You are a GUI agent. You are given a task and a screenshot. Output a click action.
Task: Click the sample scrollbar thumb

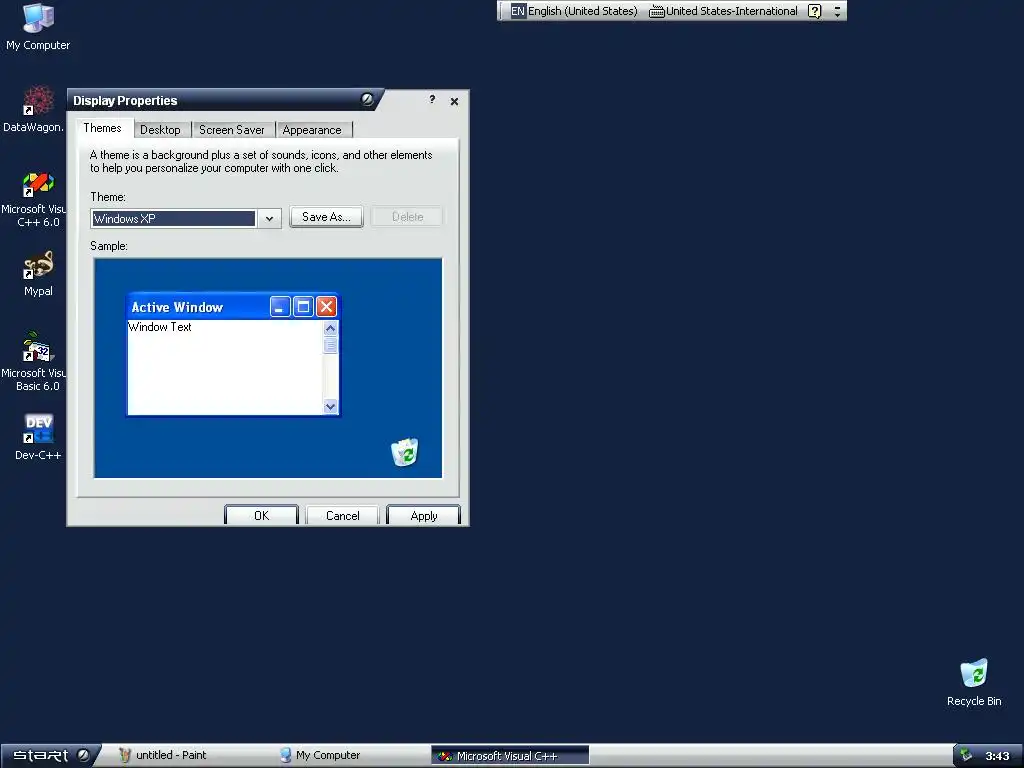[x=330, y=345]
